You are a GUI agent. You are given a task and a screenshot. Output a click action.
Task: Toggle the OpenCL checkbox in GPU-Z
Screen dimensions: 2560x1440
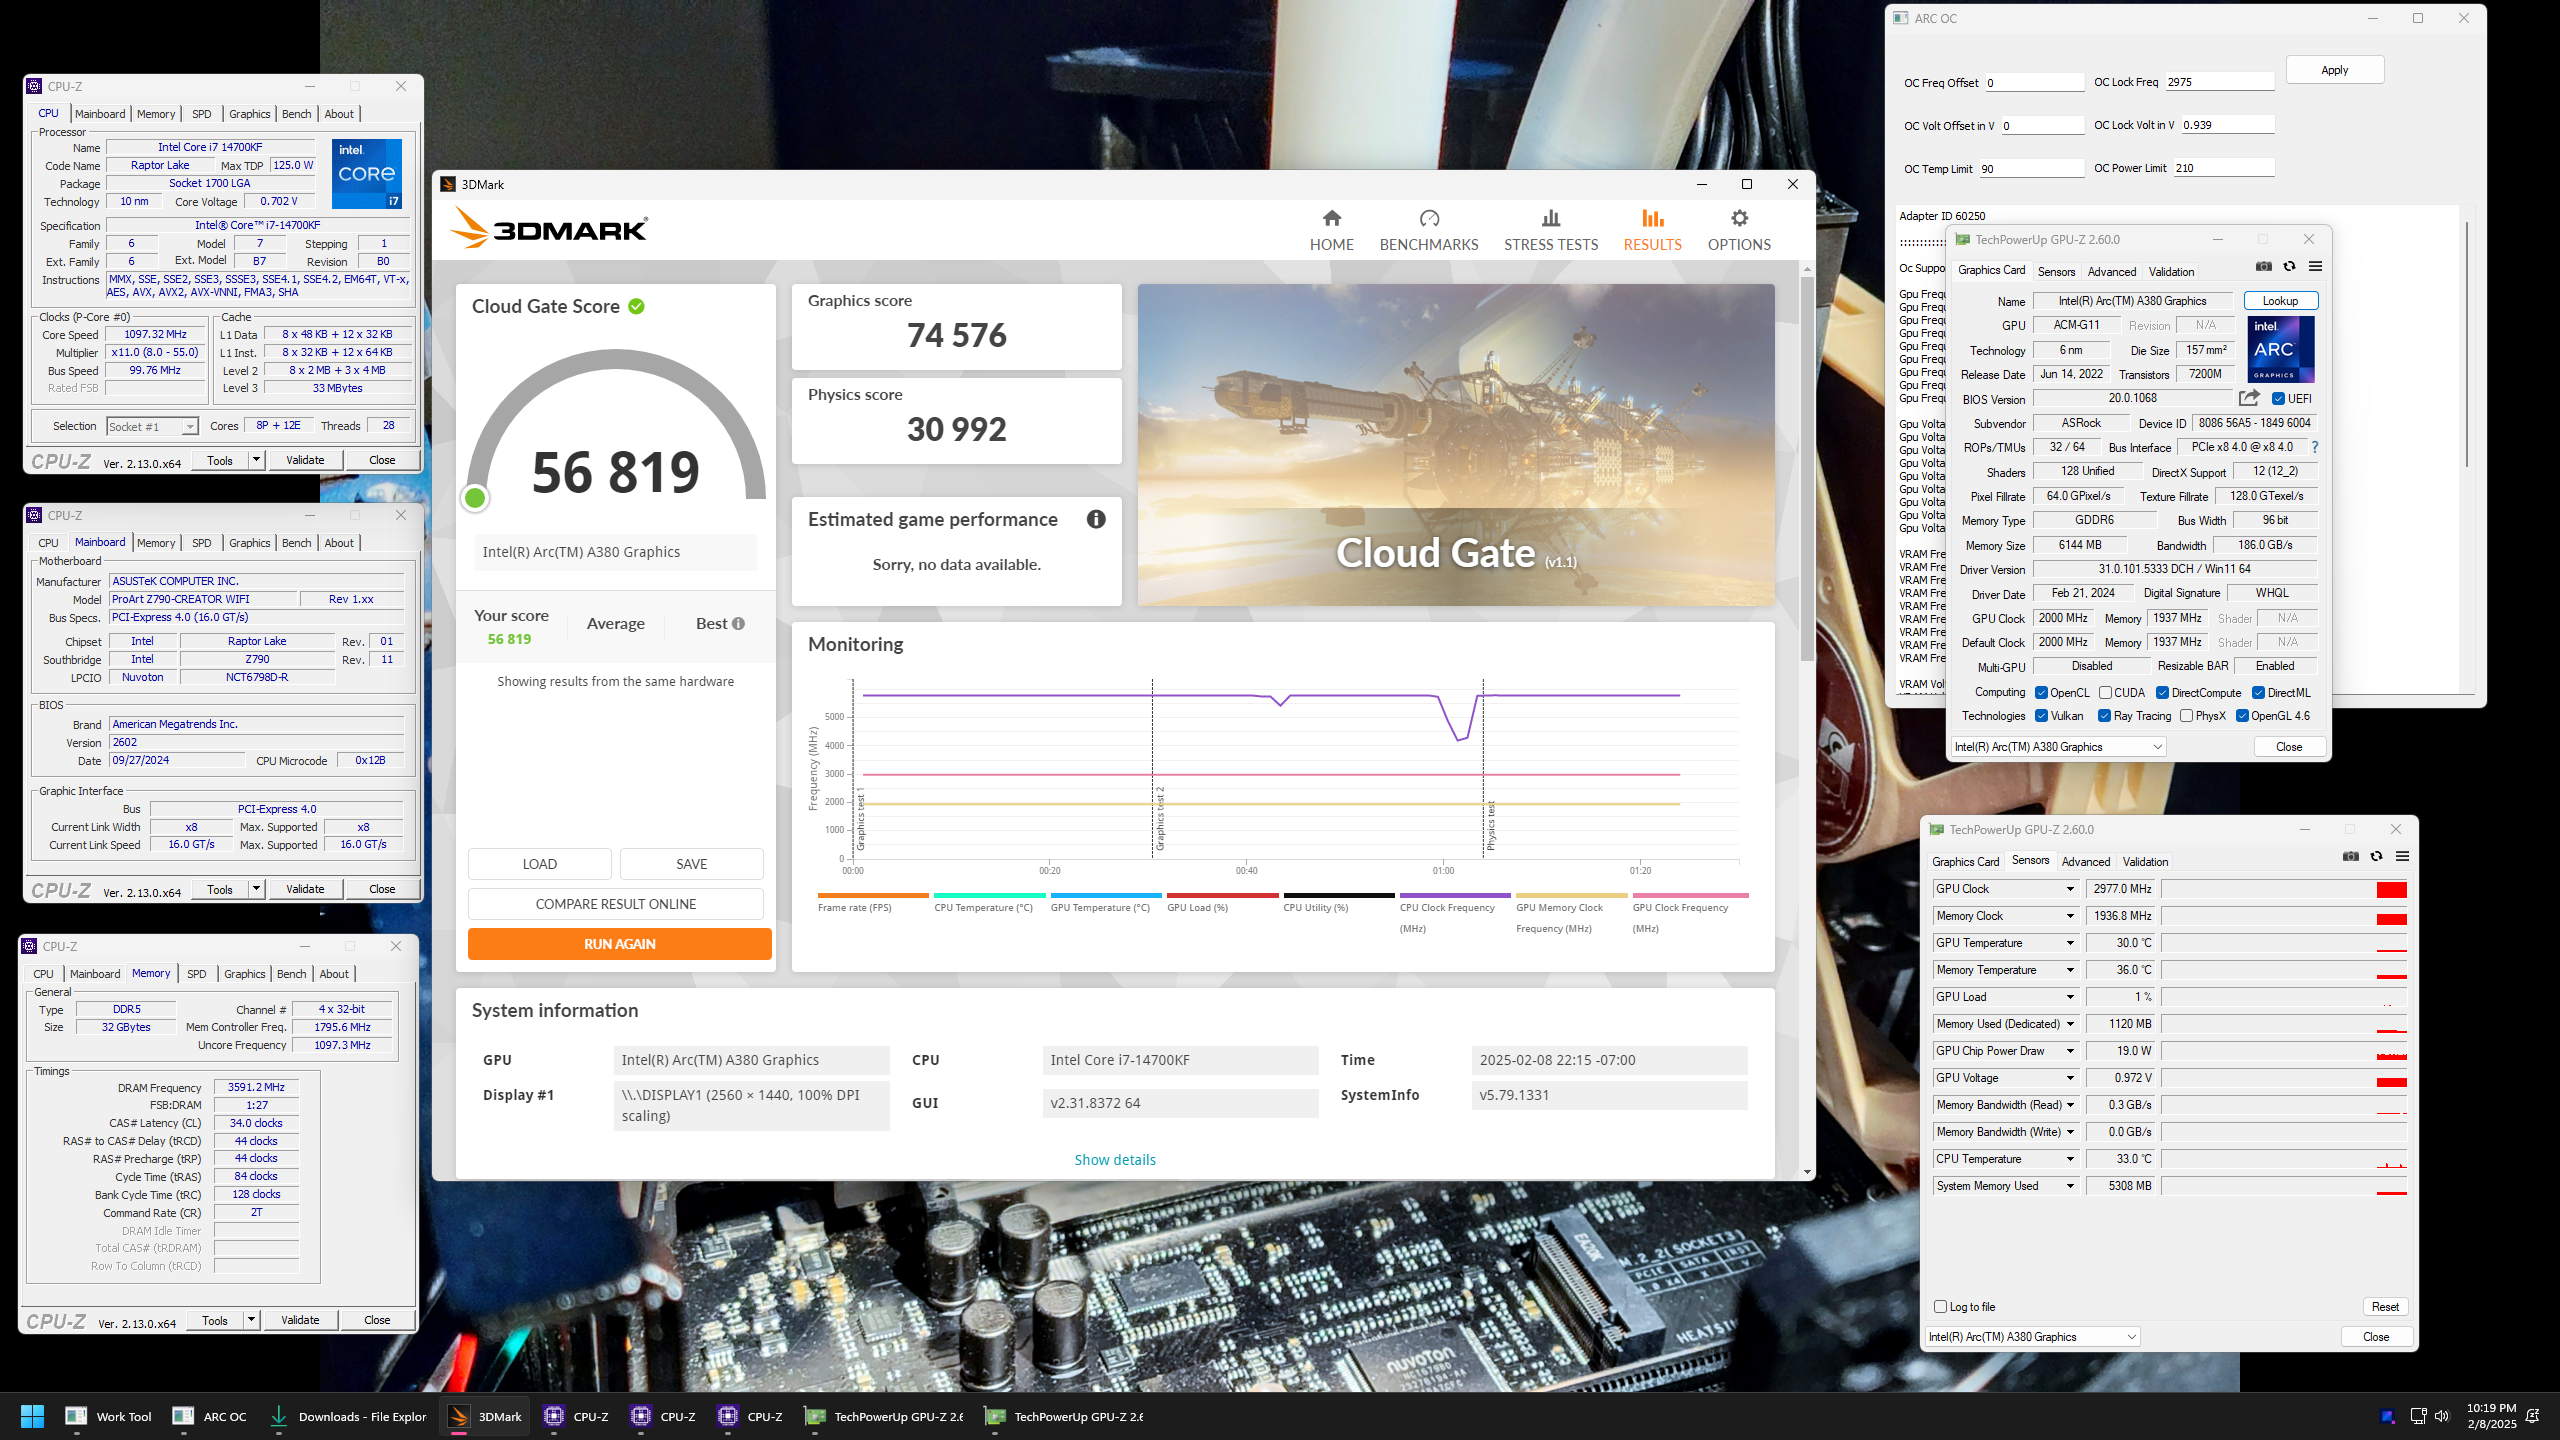pos(2041,692)
